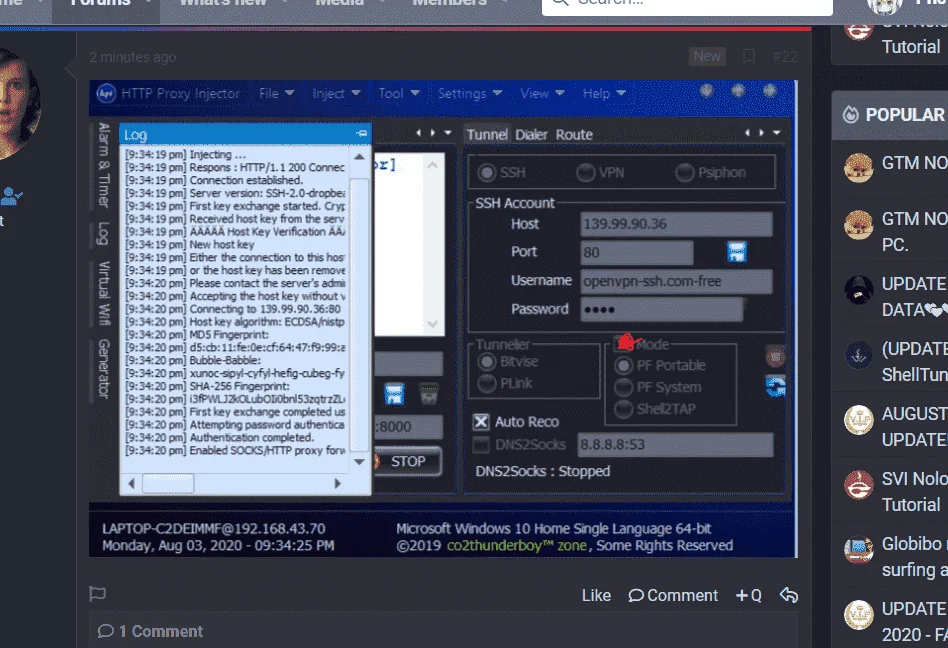This screenshot has height=648, width=948.
Task: Click the round icon above refresh icon
Action: pos(775,356)
